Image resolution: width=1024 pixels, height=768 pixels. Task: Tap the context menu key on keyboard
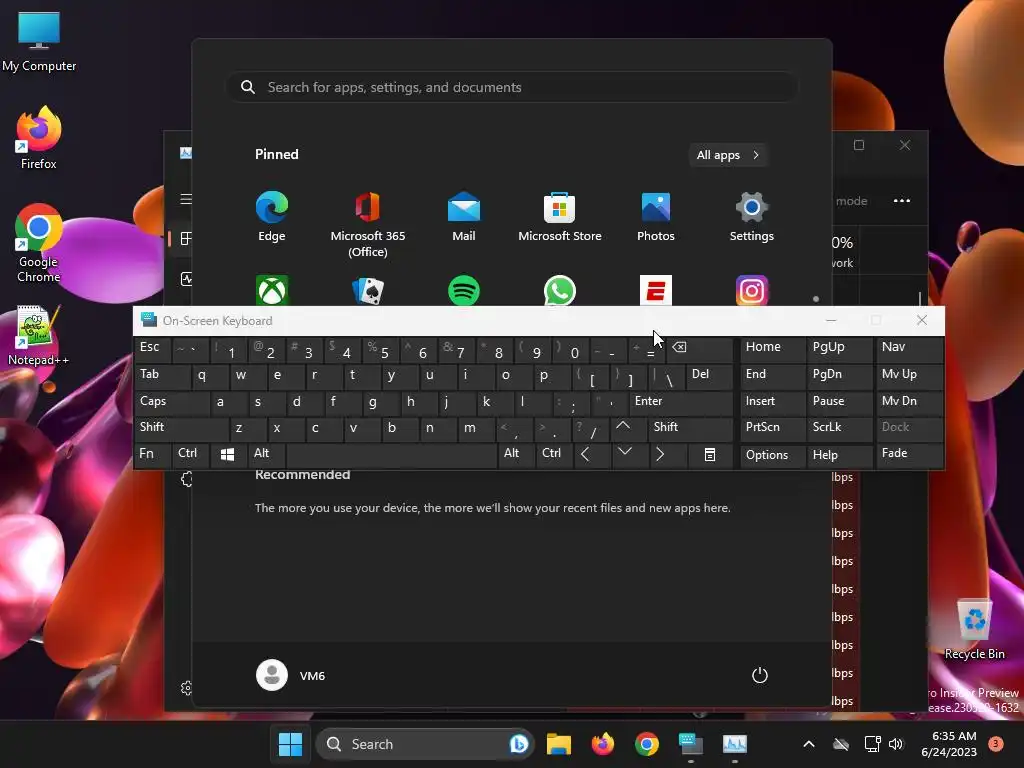tap(710, 455)
